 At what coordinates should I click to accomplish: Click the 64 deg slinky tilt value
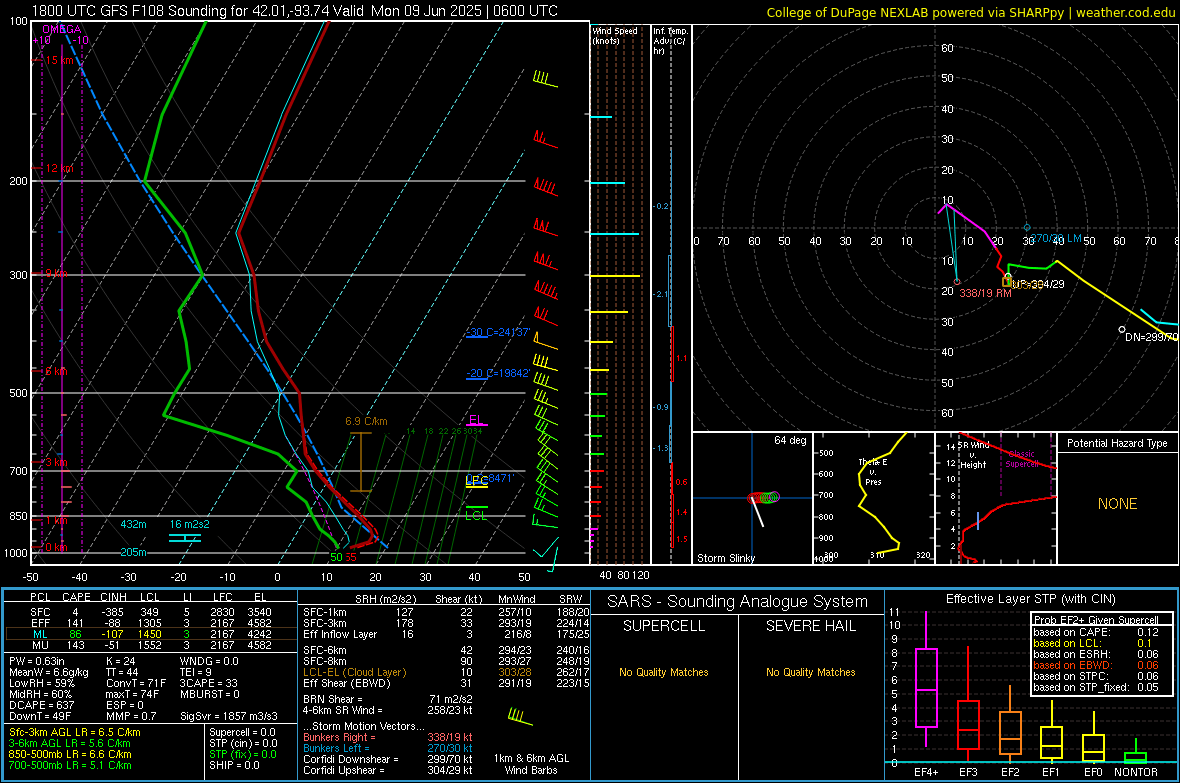(x=790, y=440)
